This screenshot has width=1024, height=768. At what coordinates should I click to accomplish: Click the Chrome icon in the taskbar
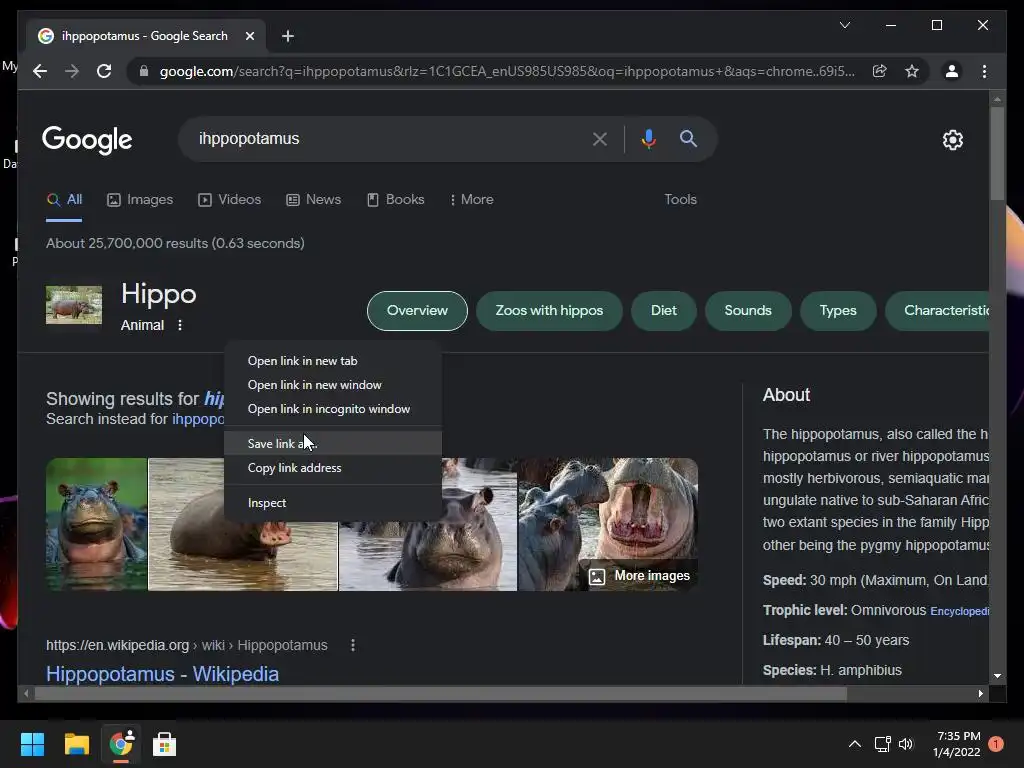point(121,744)
